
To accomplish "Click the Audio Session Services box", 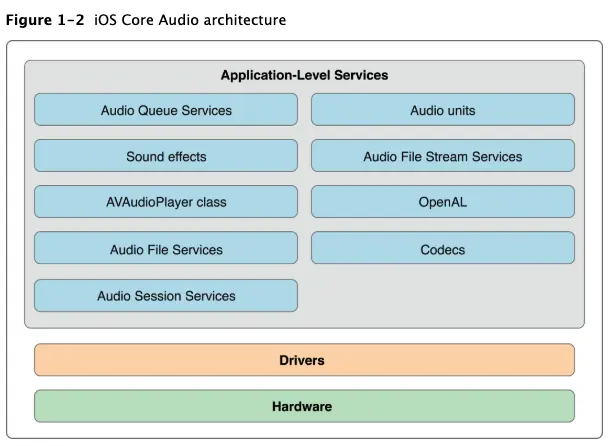I will (166, 296).
